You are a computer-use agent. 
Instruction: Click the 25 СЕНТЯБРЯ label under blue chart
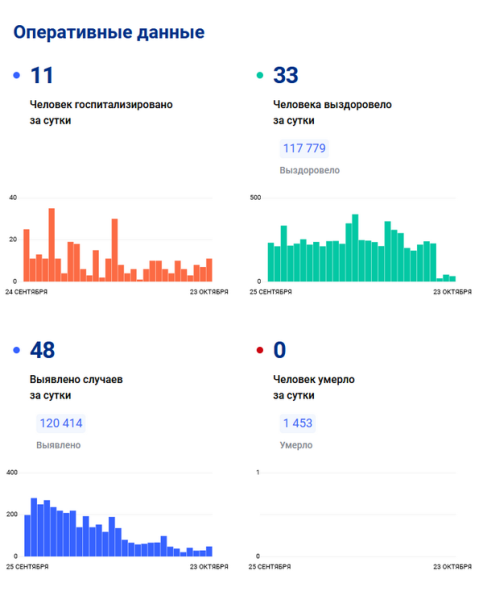pyautogui.click(x=27, y=567)
